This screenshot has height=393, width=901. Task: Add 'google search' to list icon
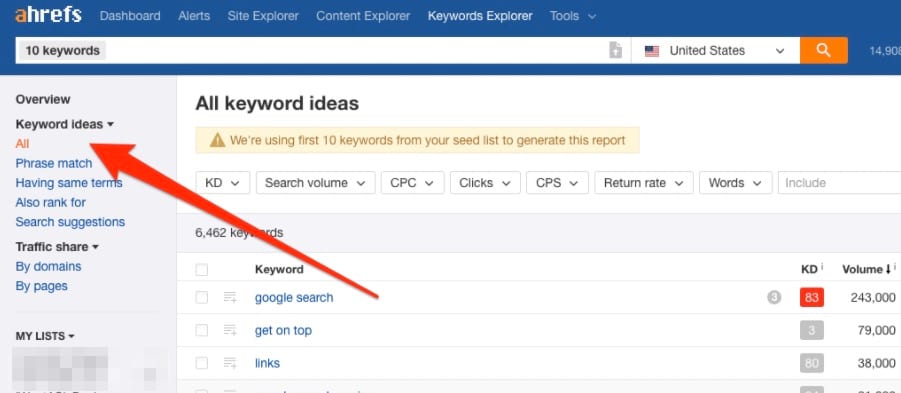point(230,298)
